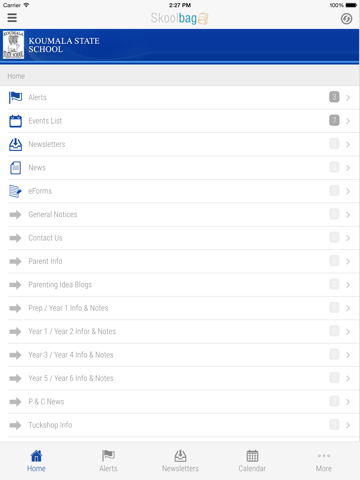Tap the Koumala State School crest logo
This screenshot has width=360, height=480.
point(13,45)
